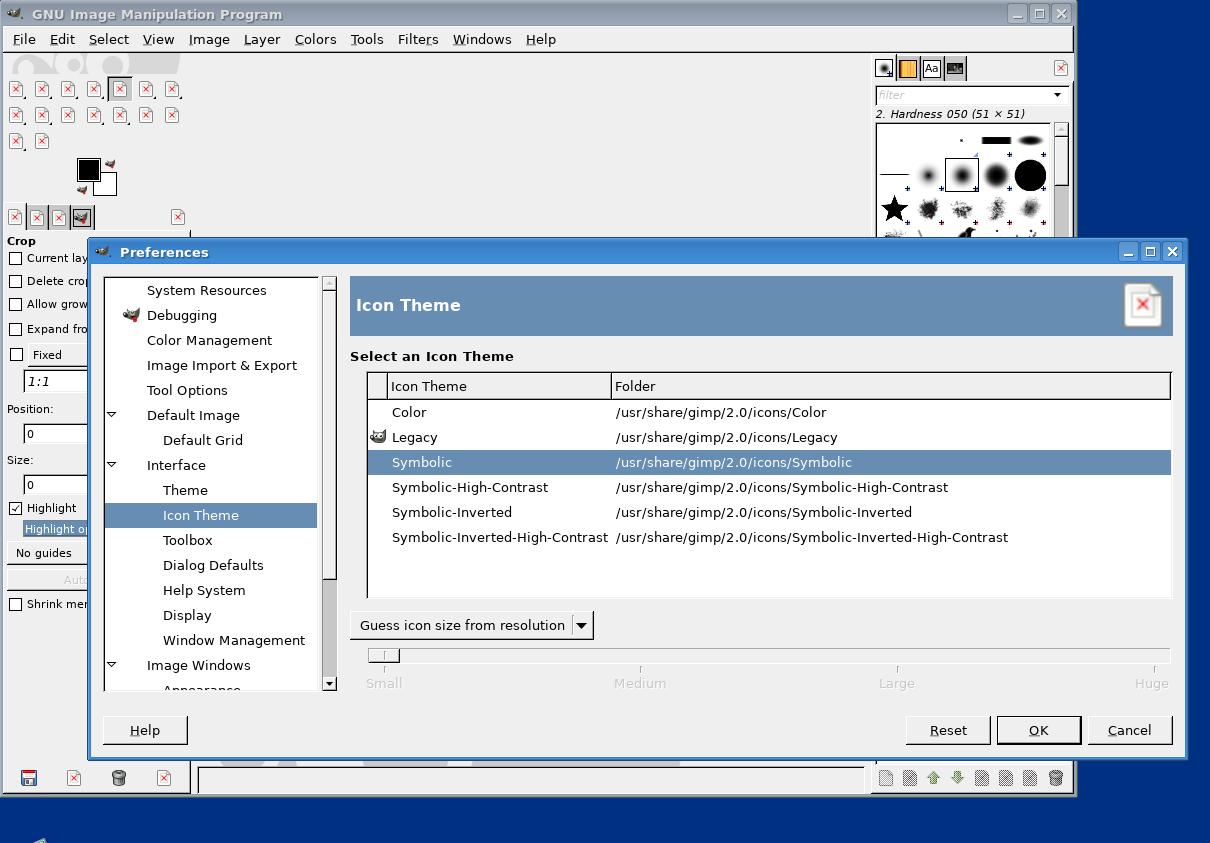Click the Help button in Preferences
The width and height of the screenshot is (1210, 843).
point(145,730)
